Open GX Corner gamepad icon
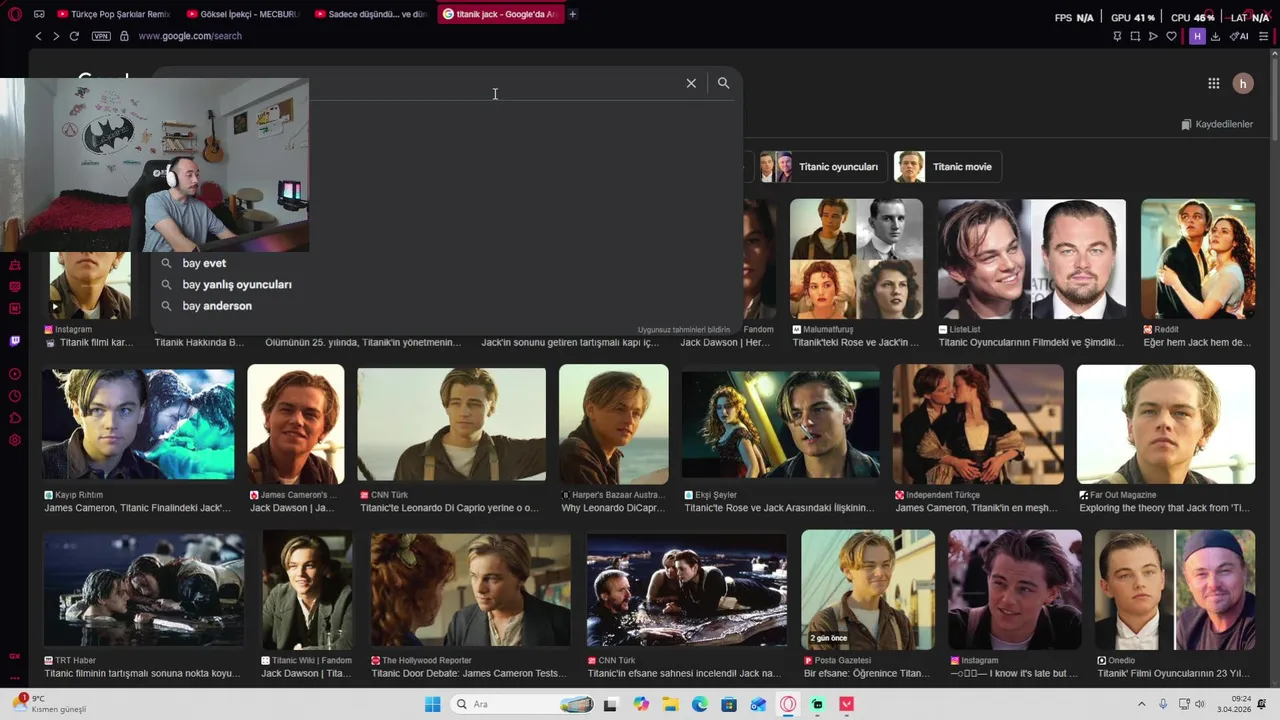The height and width of the screenshot is (720, 1280). pos(39,14)
